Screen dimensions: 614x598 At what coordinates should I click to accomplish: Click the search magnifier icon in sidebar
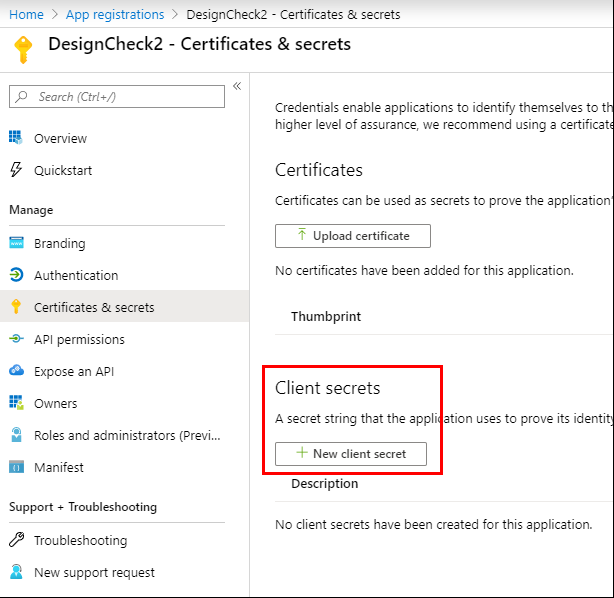[x=21, y=96]
